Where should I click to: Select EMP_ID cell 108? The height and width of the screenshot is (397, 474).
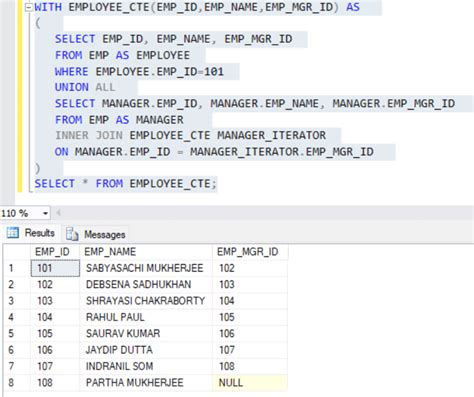tap(55, 382)
